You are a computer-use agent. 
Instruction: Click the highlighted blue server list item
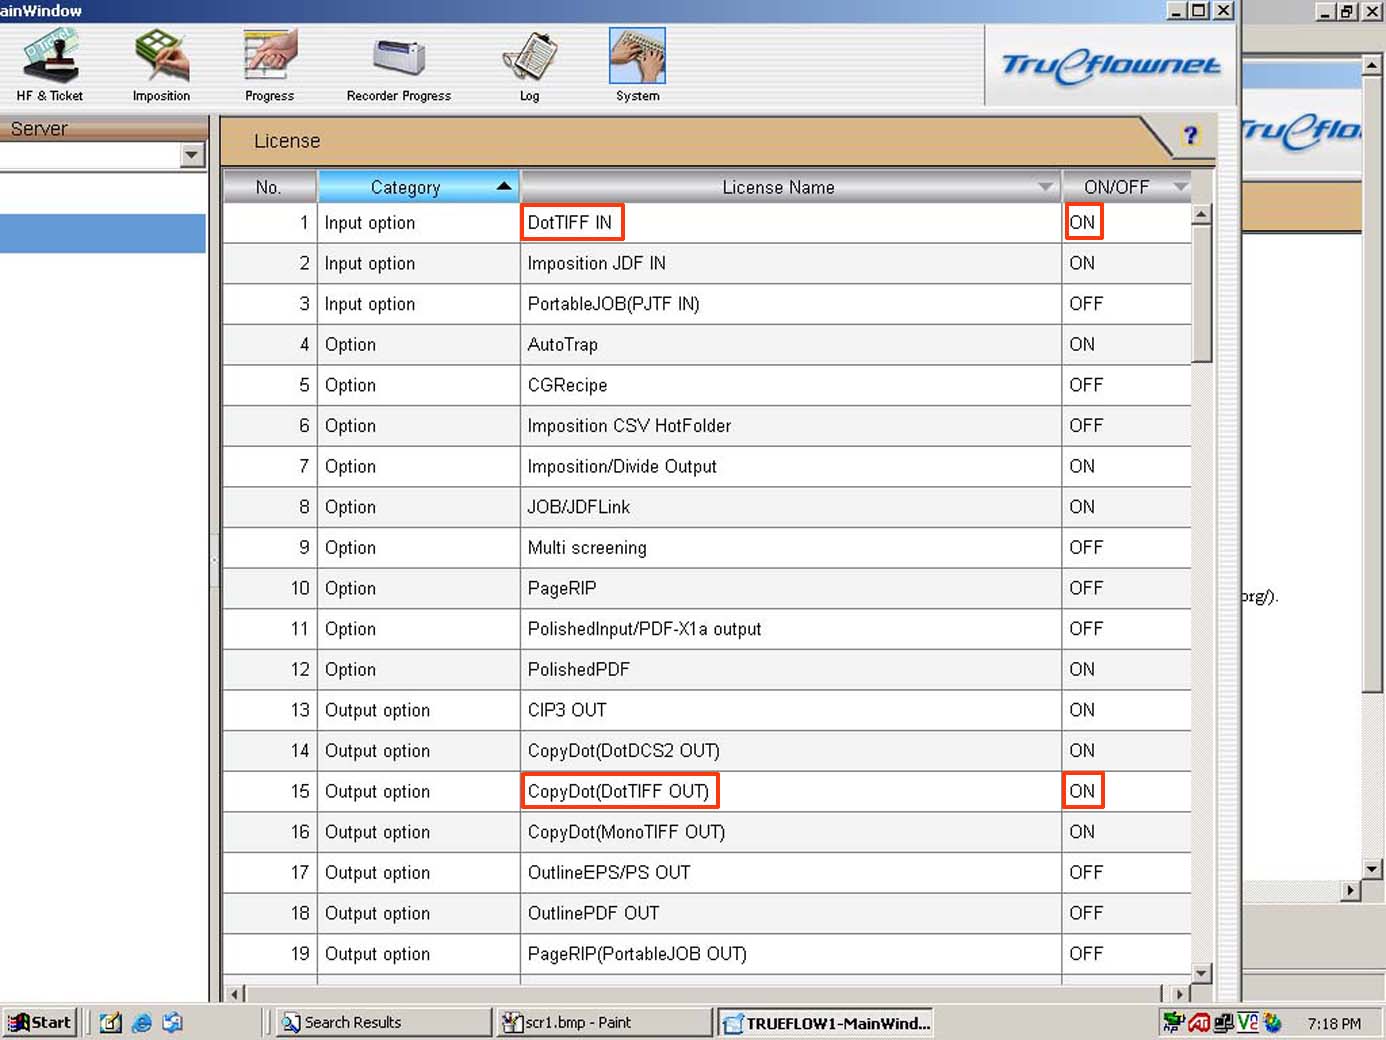(102, 234)
